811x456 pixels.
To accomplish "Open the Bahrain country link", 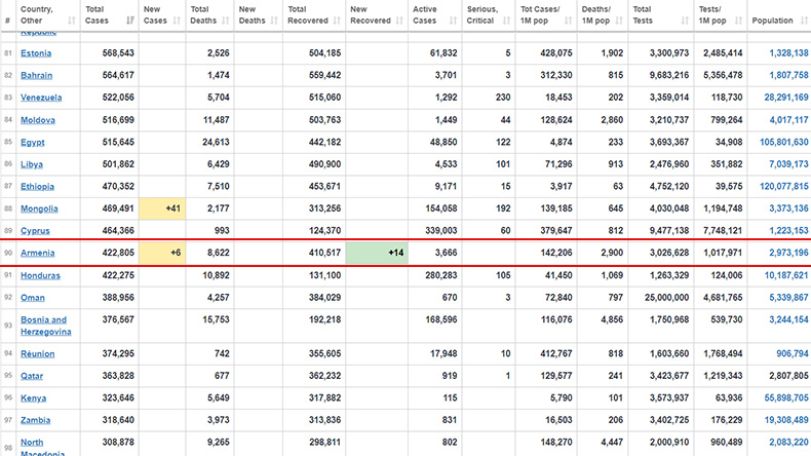I will coord(36,75).
